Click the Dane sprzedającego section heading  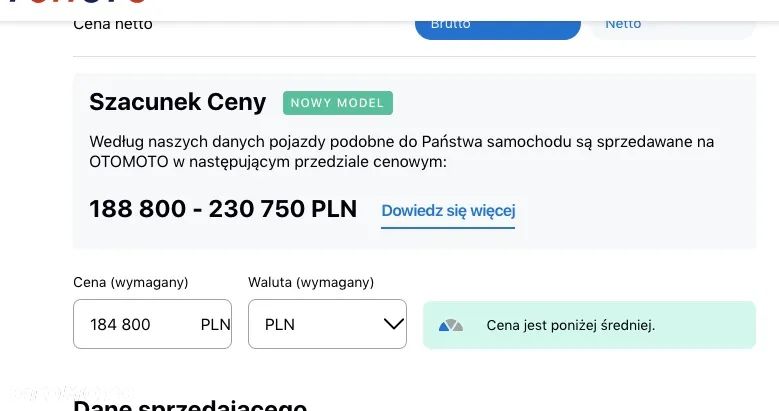tap(190, 405)
